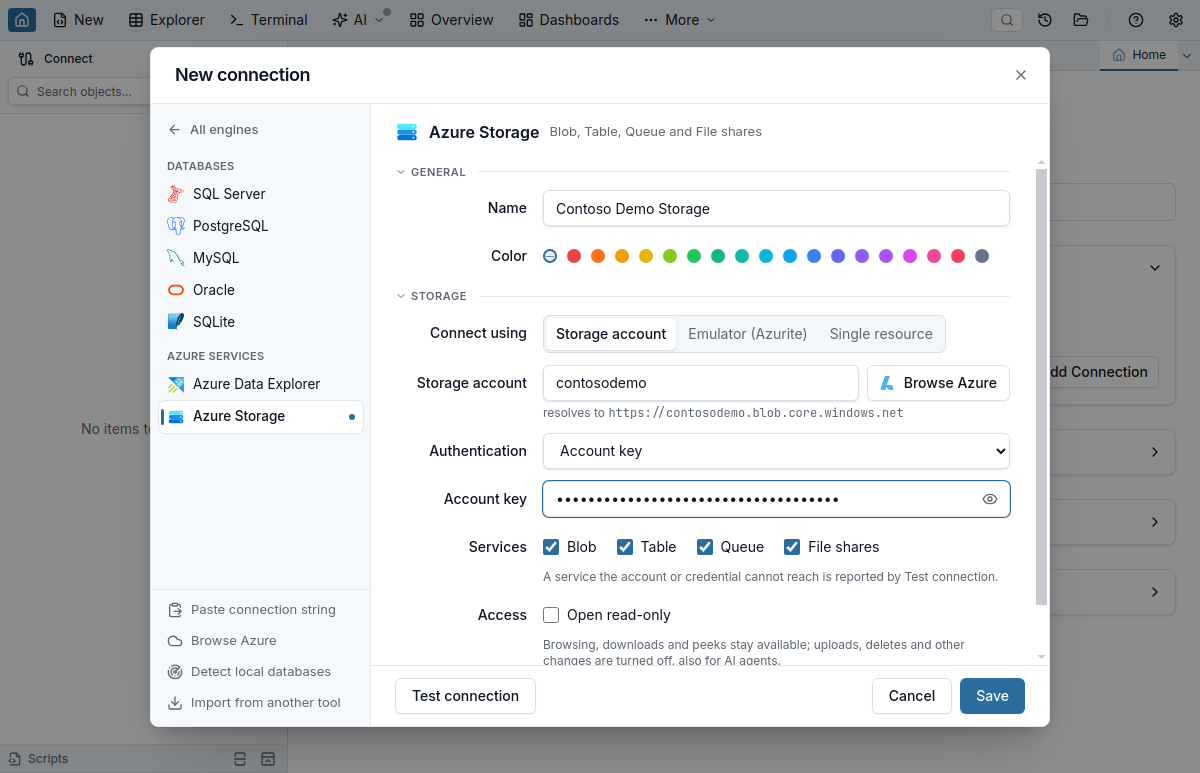1200x773 pixels.
Task: Collapse the STORAGE section
Action: (x=401, y=296)
